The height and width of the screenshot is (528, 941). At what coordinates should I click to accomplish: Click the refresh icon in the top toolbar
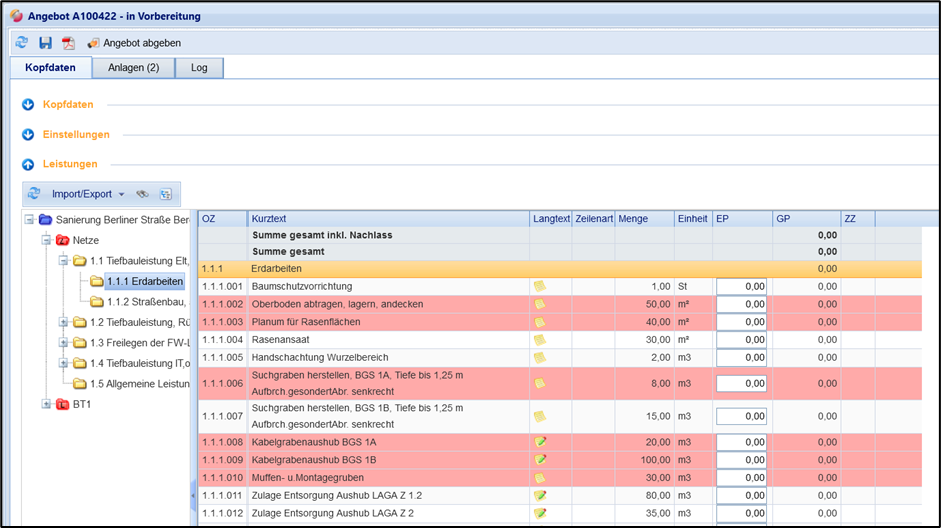(22, 43)
